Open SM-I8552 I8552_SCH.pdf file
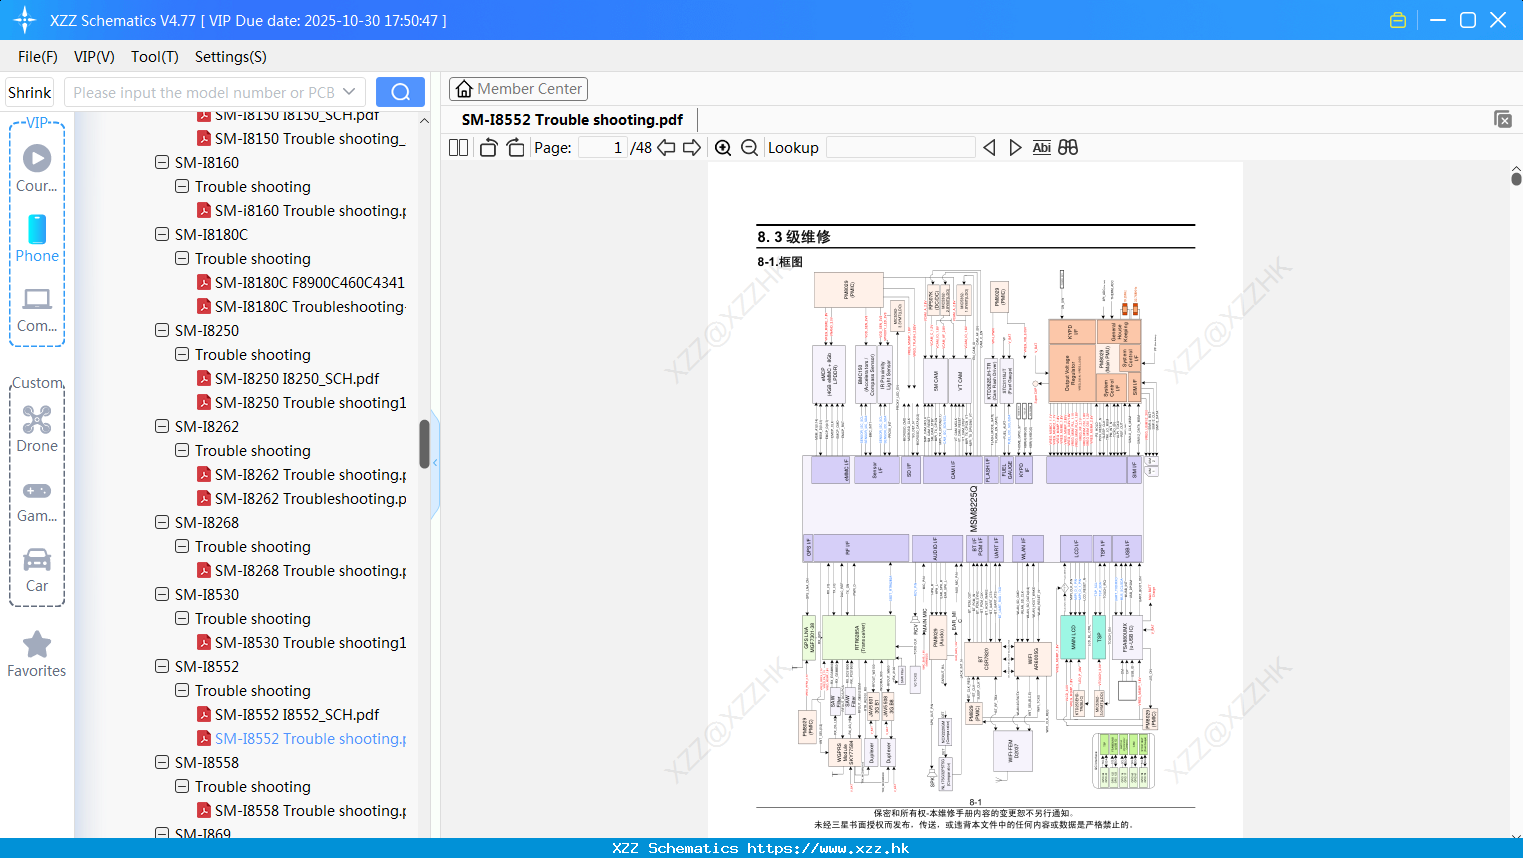Image resolution: width=1523 pixels, height=858 pixels. [x=297, y=714]
